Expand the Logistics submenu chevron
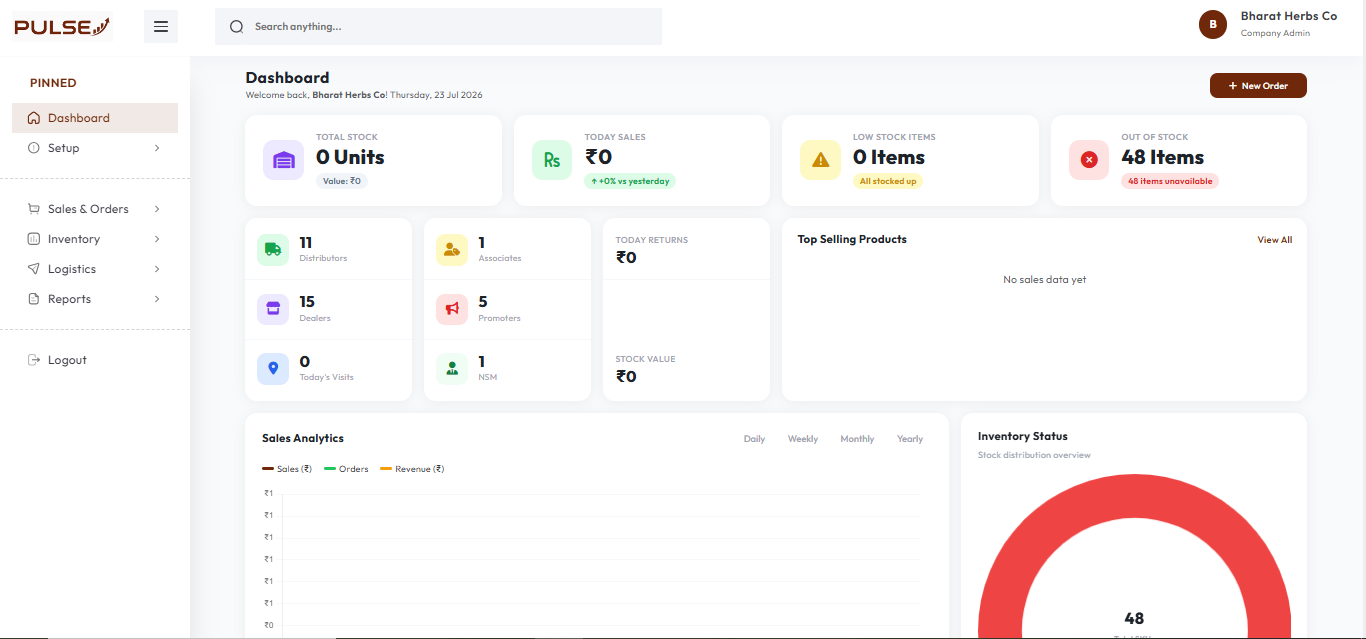Screen dimensions: 1366x639 pyautogui.click(x=157, y=269)
